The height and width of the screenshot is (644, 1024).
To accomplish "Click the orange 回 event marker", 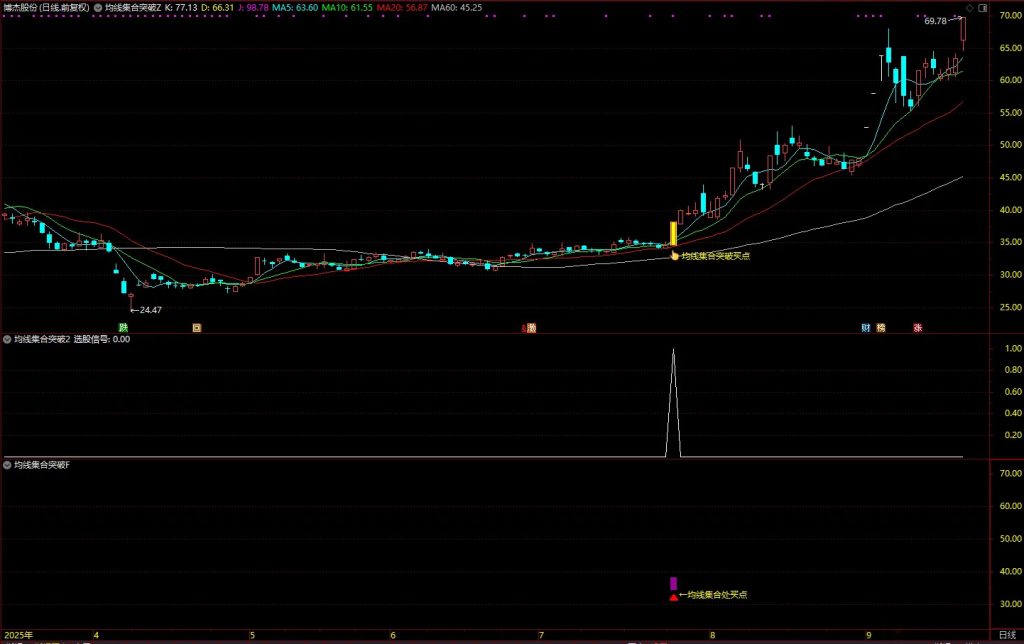I will [x=197, y=328].
